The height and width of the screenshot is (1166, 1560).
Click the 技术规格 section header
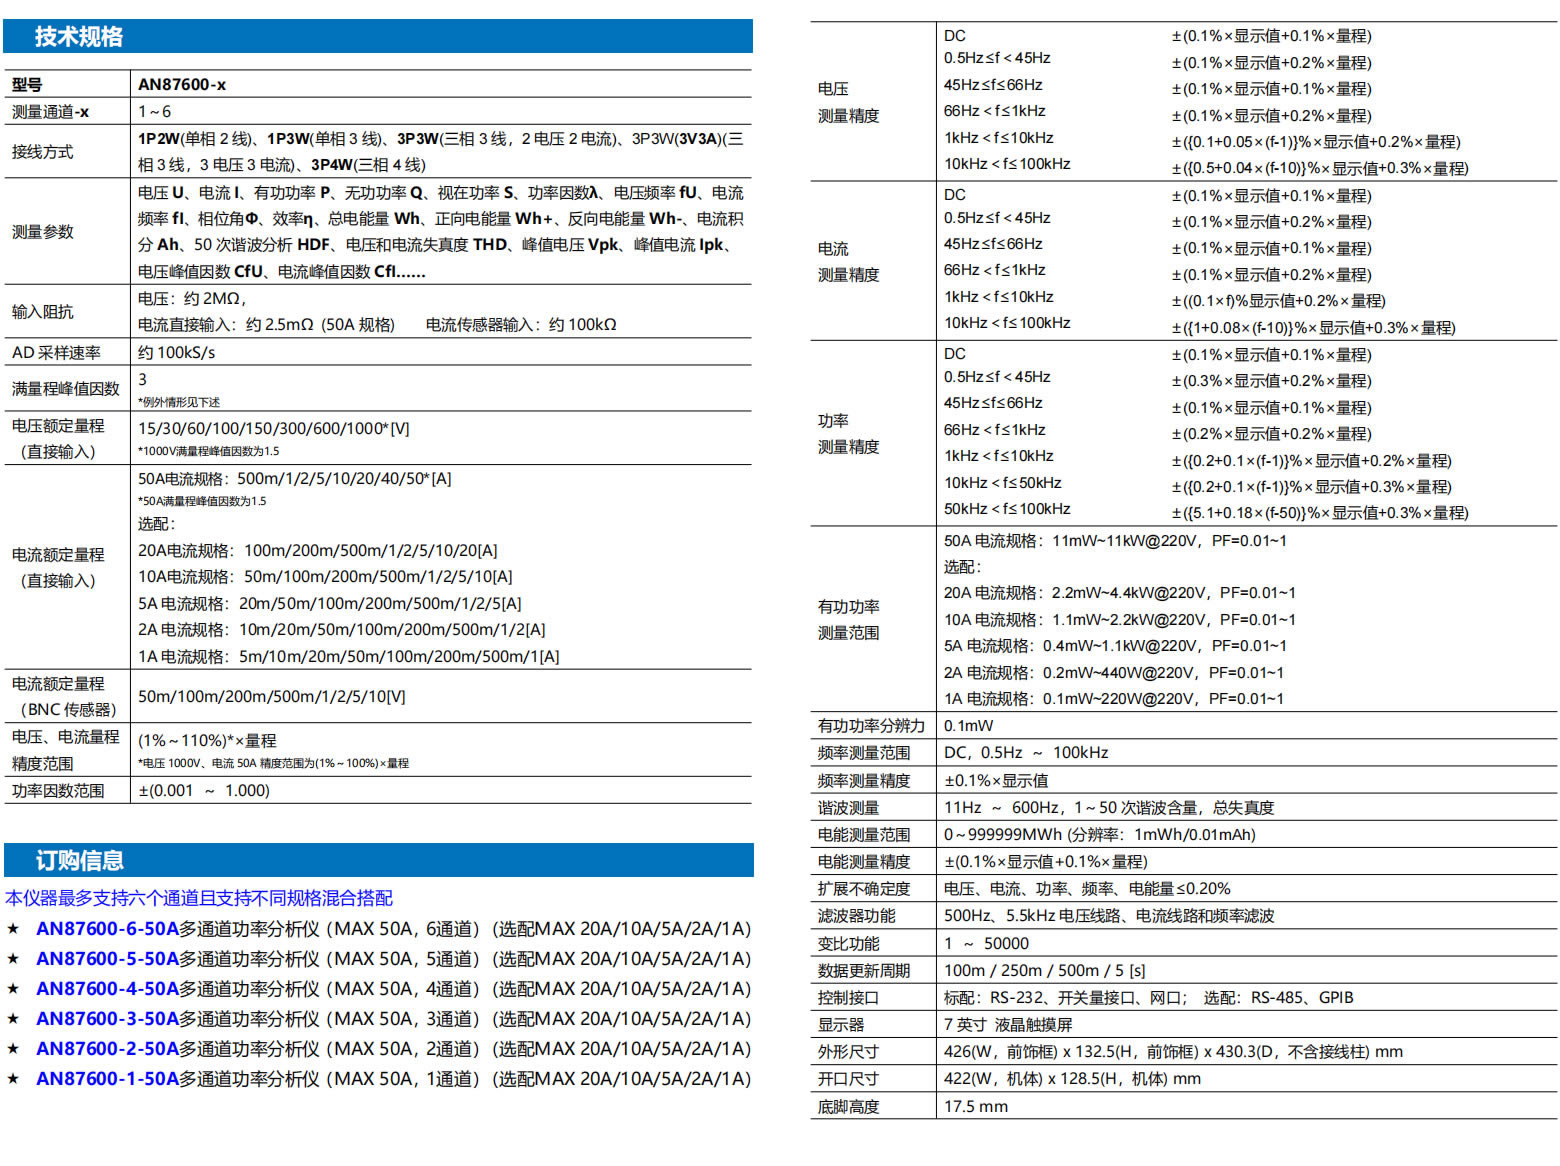point(378,36)
